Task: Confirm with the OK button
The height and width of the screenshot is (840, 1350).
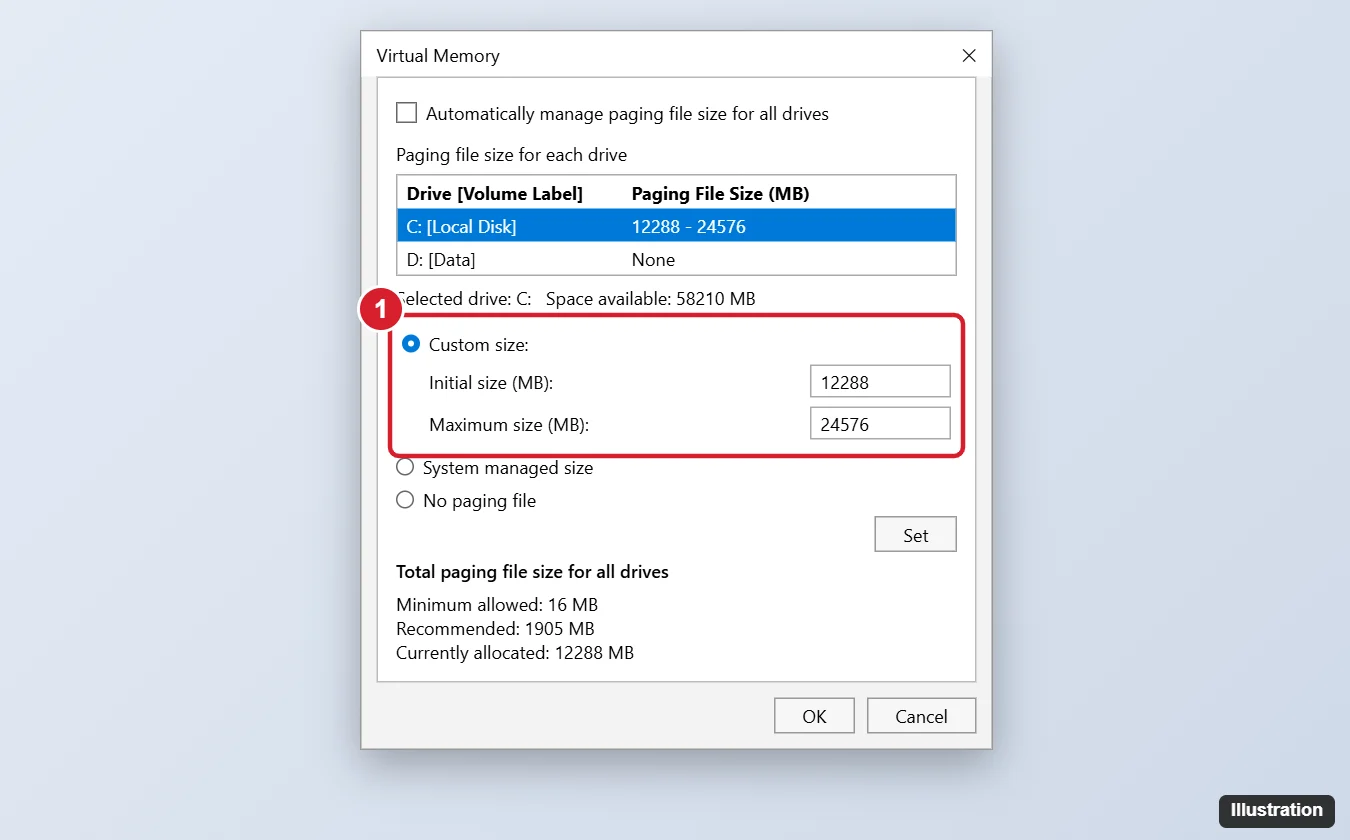Action: [x=814, y=716]
